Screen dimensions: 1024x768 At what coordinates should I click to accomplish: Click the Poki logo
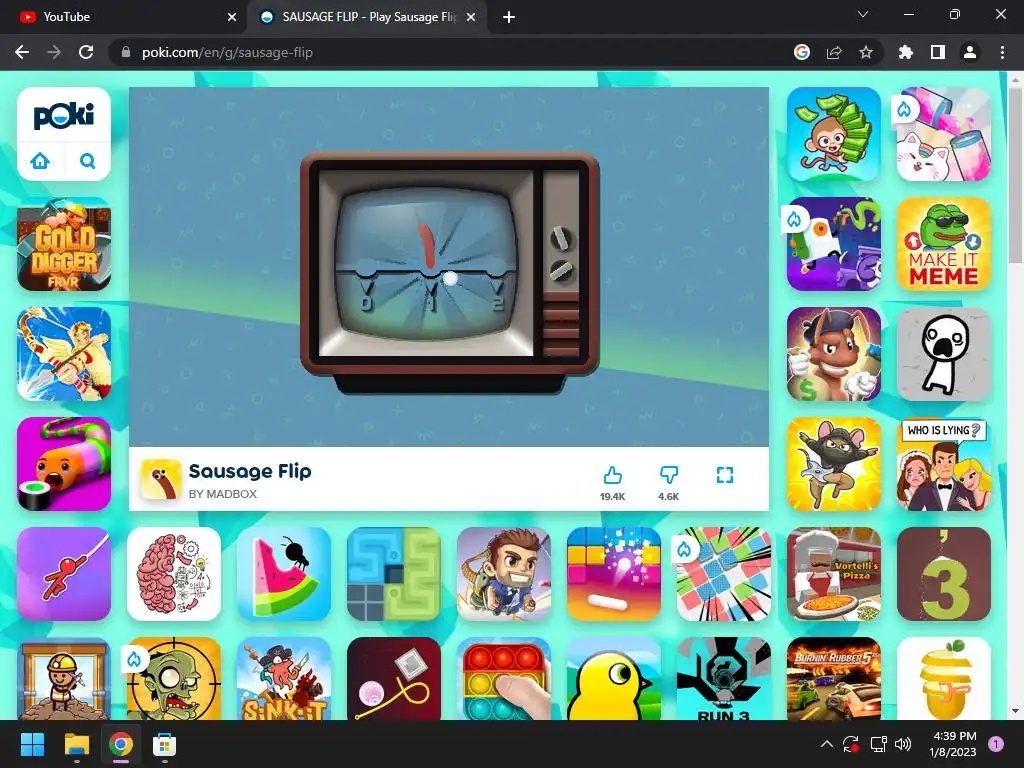[x=64, y=116]
